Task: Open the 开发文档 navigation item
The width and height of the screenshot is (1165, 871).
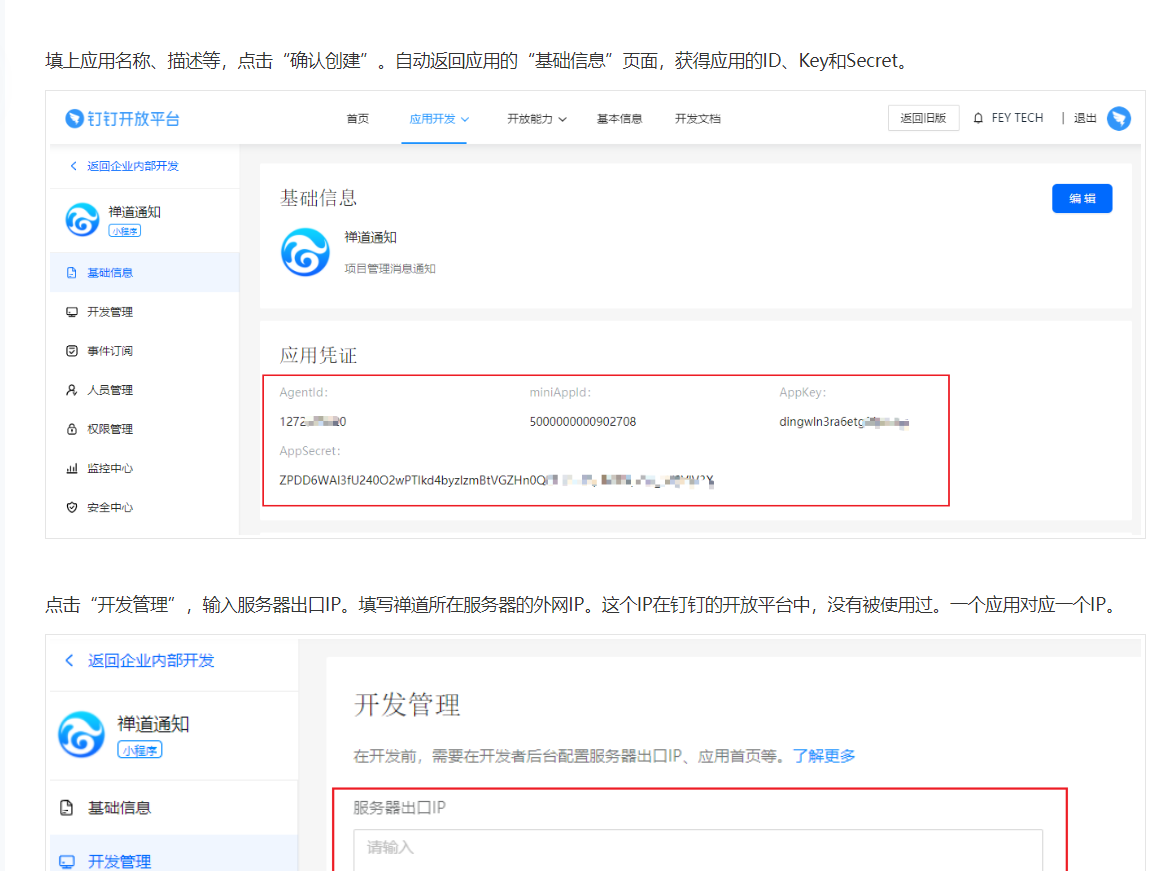Action: (697, 119)
